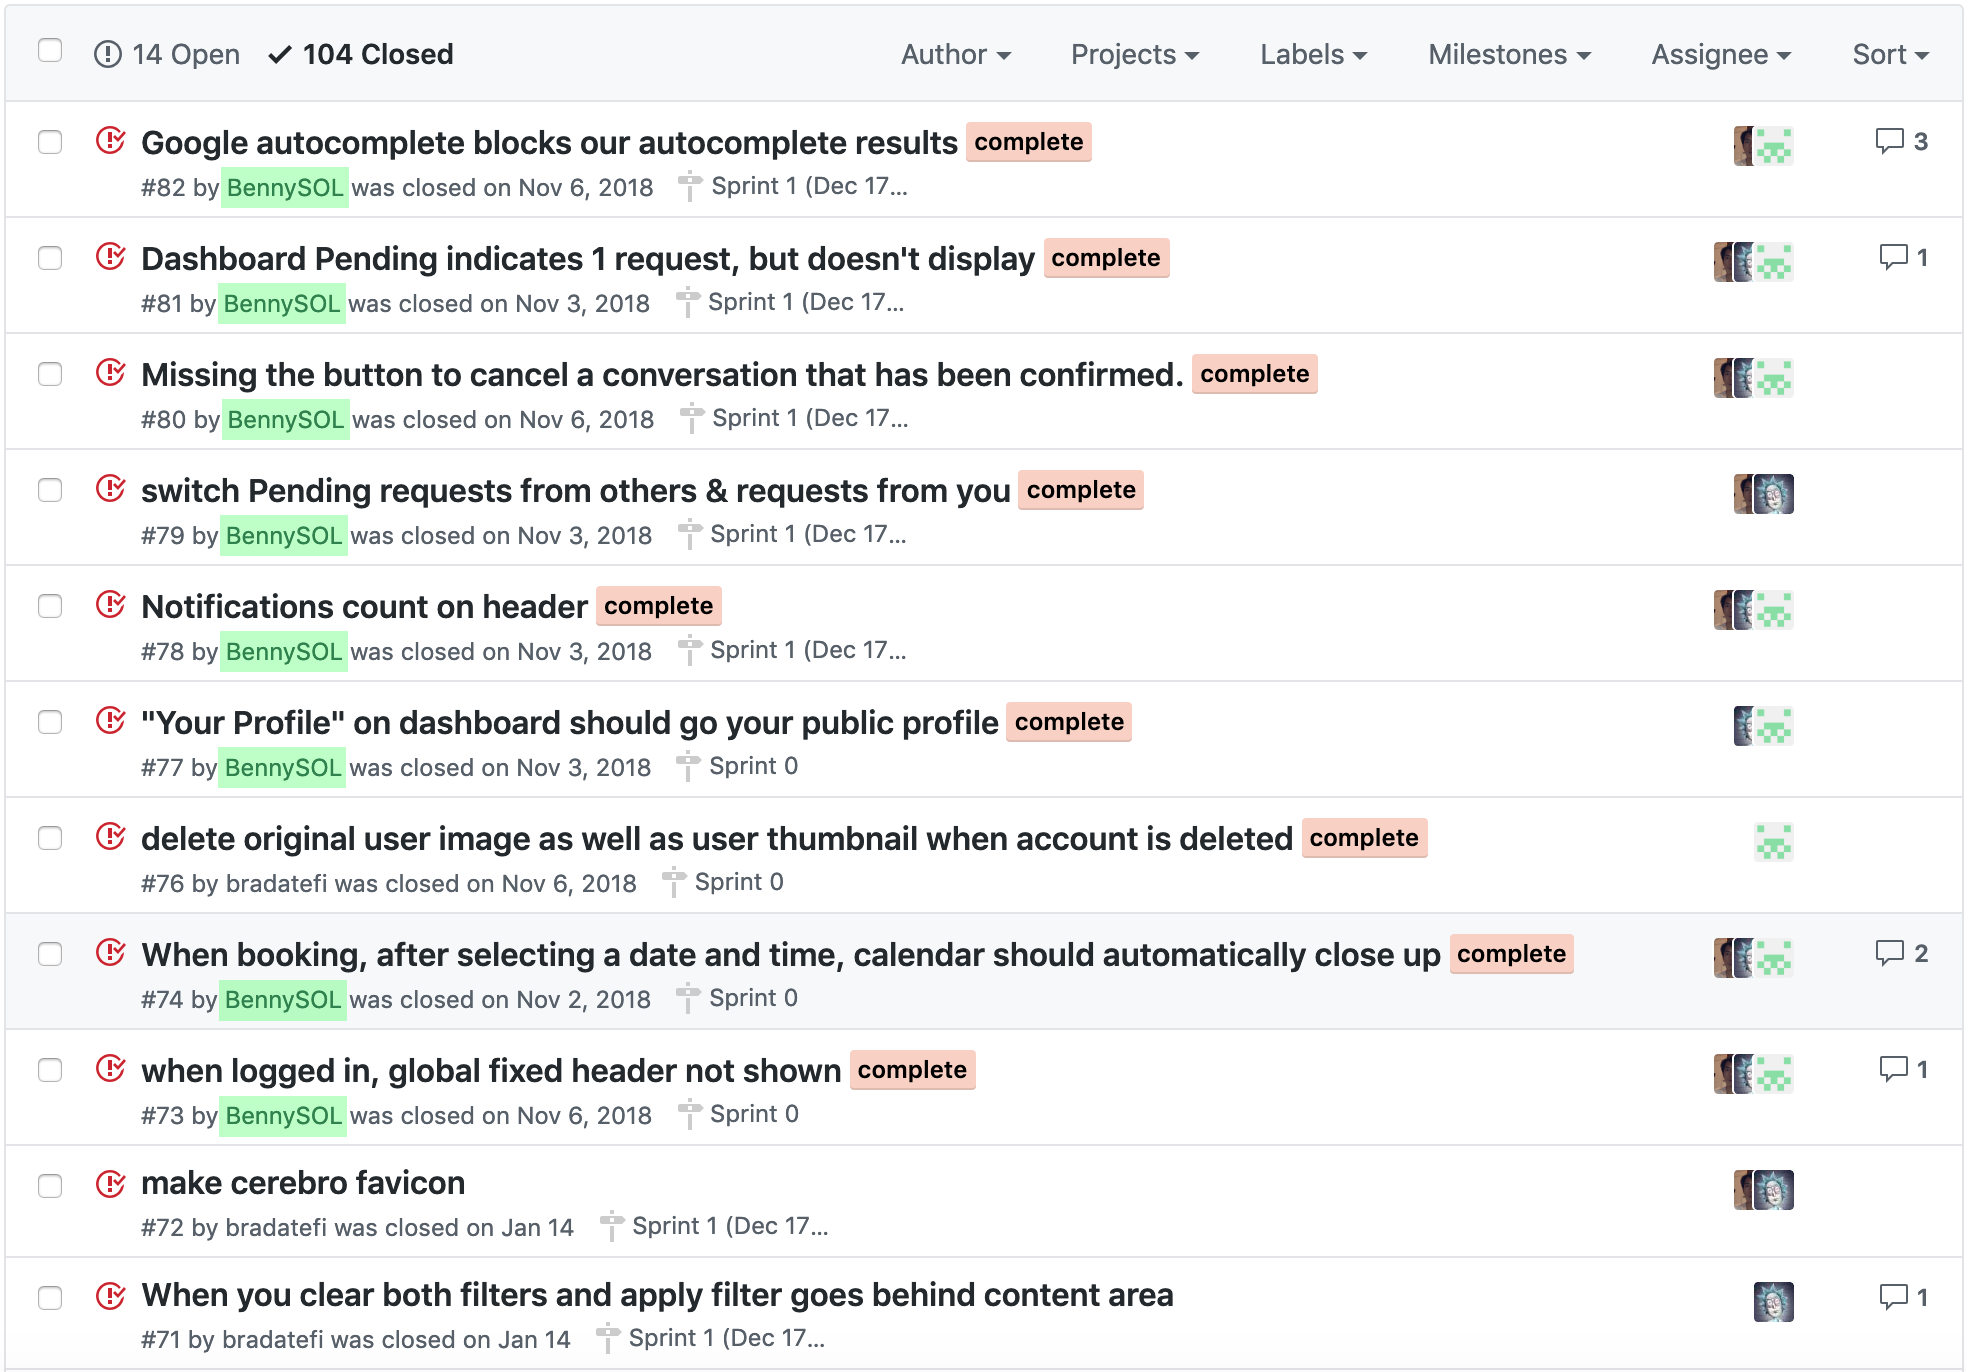Screen dimensions: 1966x1372
Task: Click the closed-issue icon for 'Notifications count on header'
Action: coord(110,606)
